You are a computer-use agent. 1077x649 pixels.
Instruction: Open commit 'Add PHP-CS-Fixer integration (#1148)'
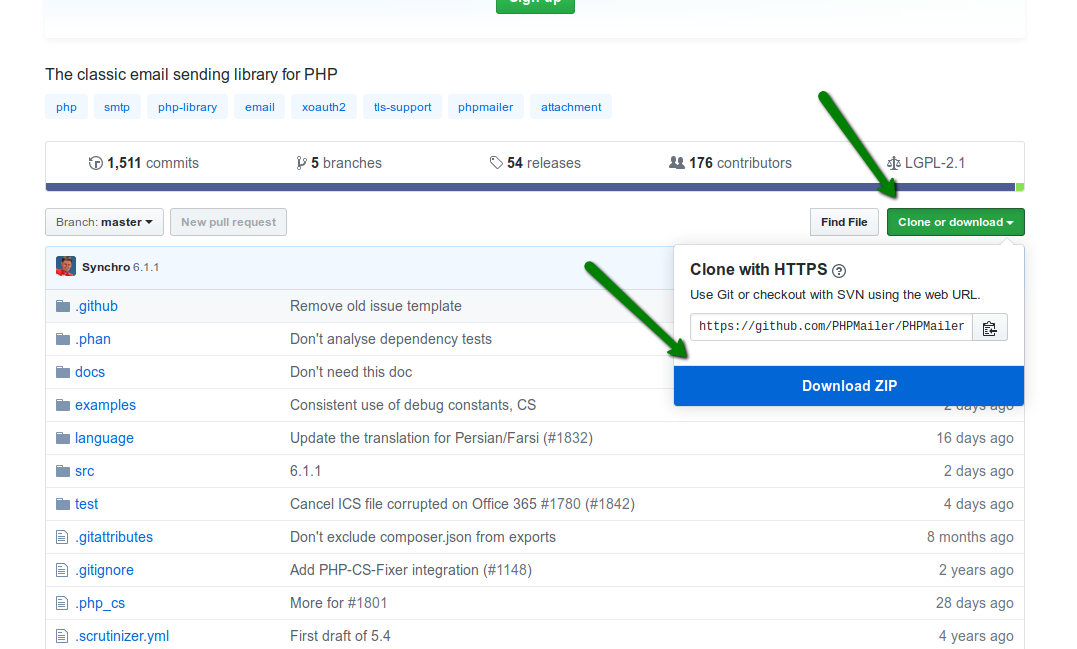(411, 570)
